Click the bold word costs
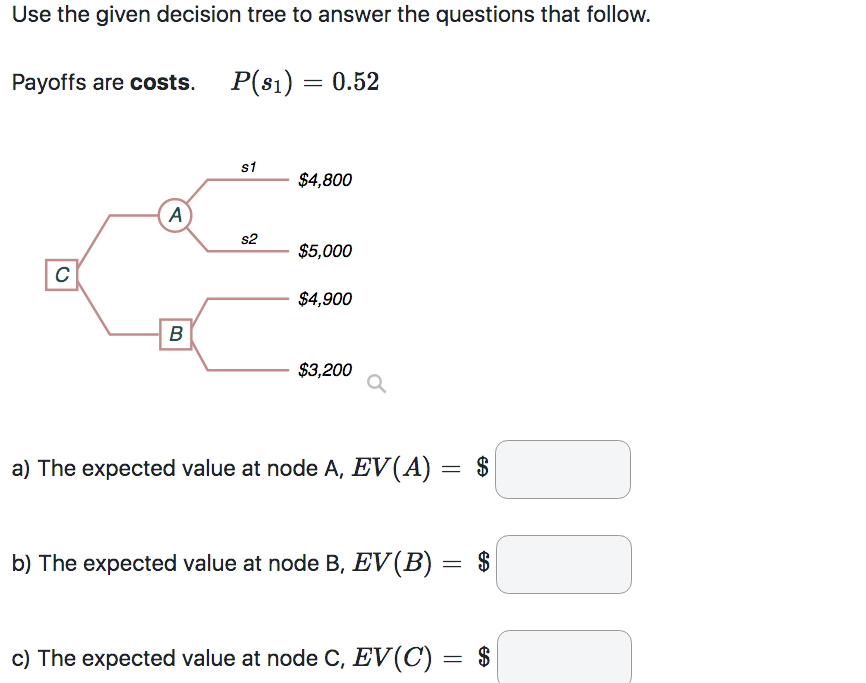This screenshot has height=683, width=866. [x=160, y=82]
